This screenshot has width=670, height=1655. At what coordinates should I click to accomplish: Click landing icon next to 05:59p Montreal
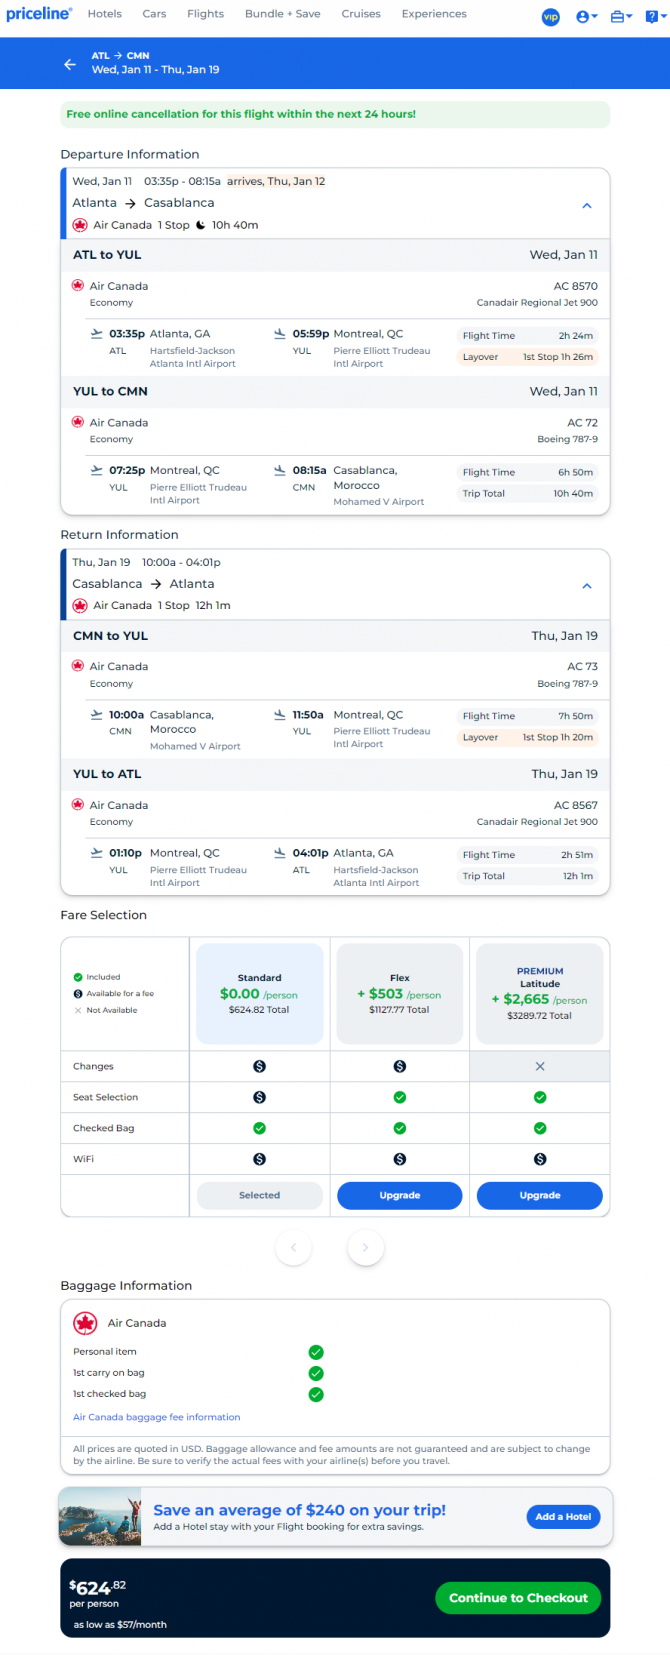[x=280, y=334]
